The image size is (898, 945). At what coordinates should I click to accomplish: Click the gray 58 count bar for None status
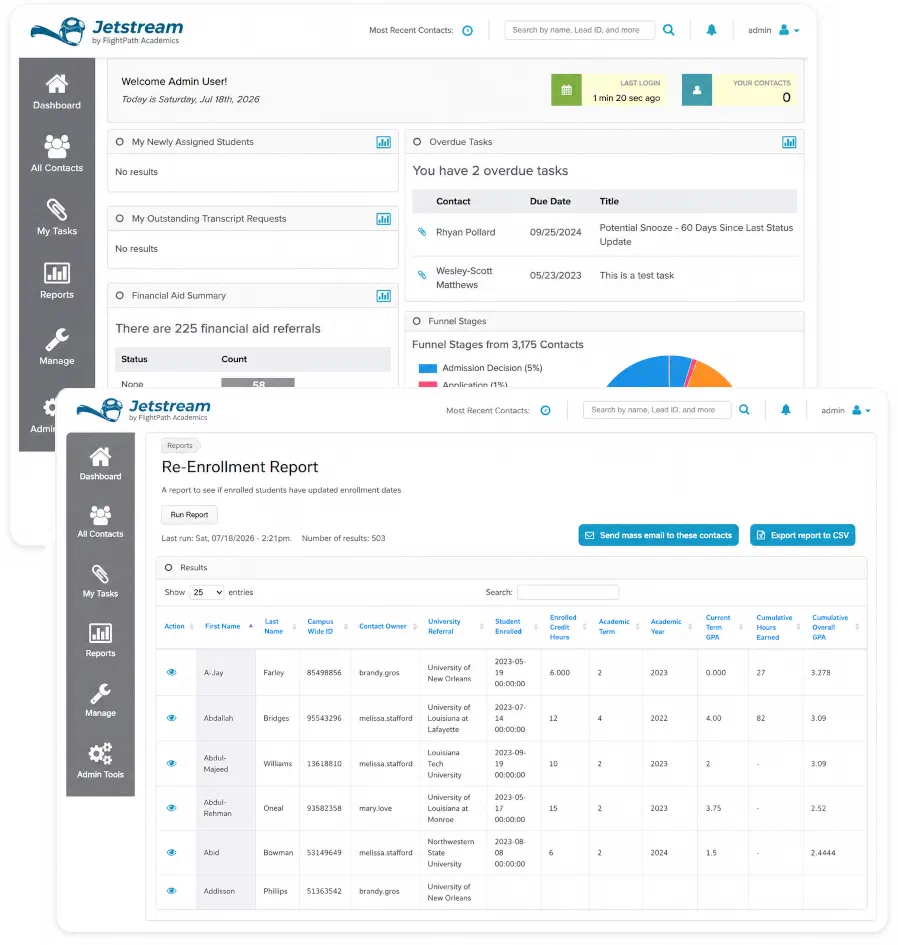(258, 383)
